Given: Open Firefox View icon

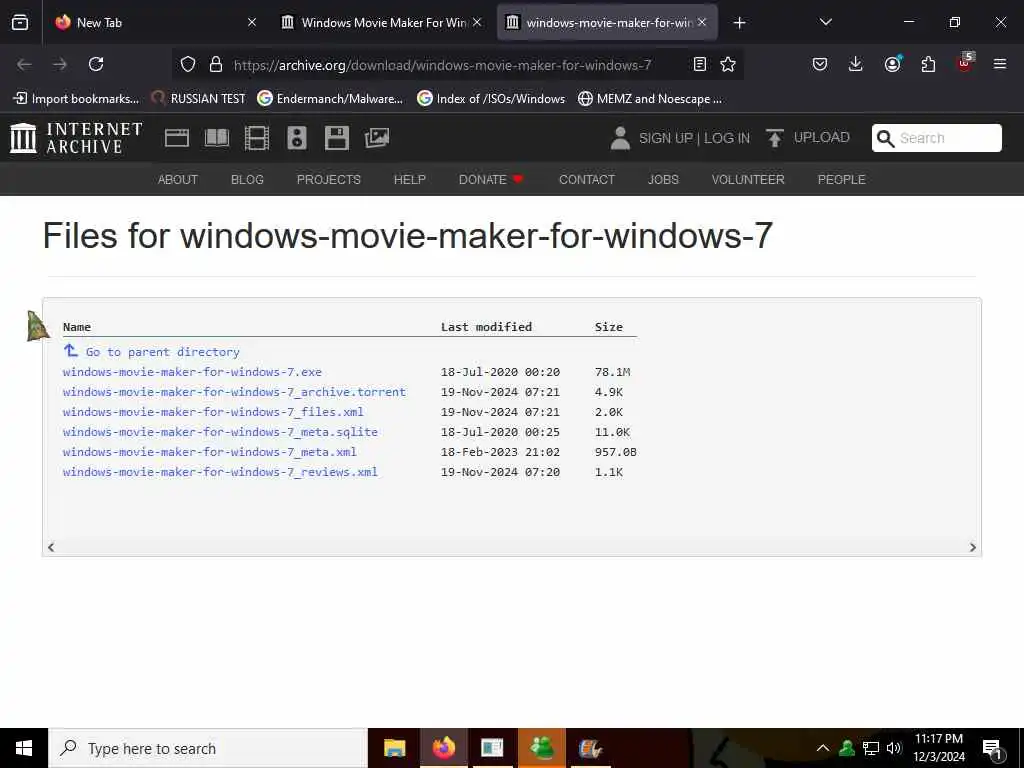Looking at the screenshot, I should click(20, 22).
